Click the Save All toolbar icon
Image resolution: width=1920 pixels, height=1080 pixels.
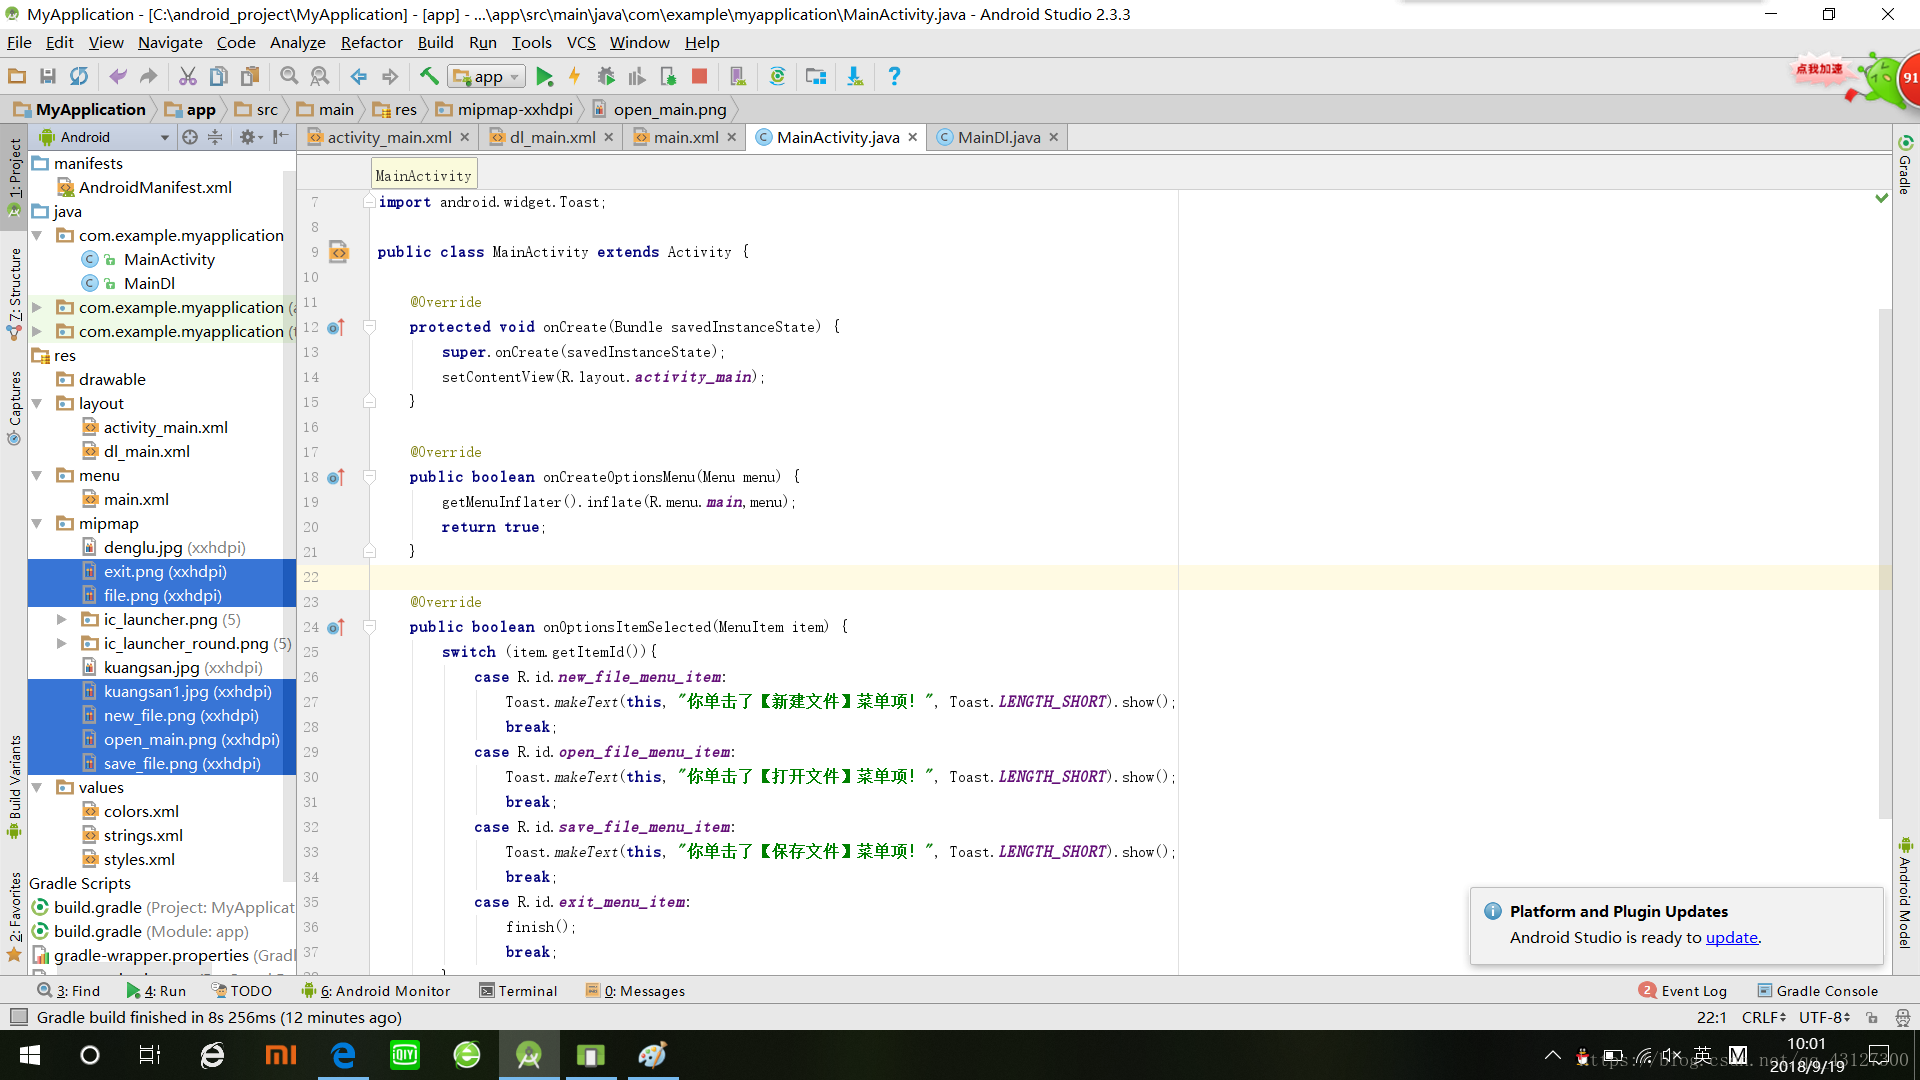coord(47,76)
